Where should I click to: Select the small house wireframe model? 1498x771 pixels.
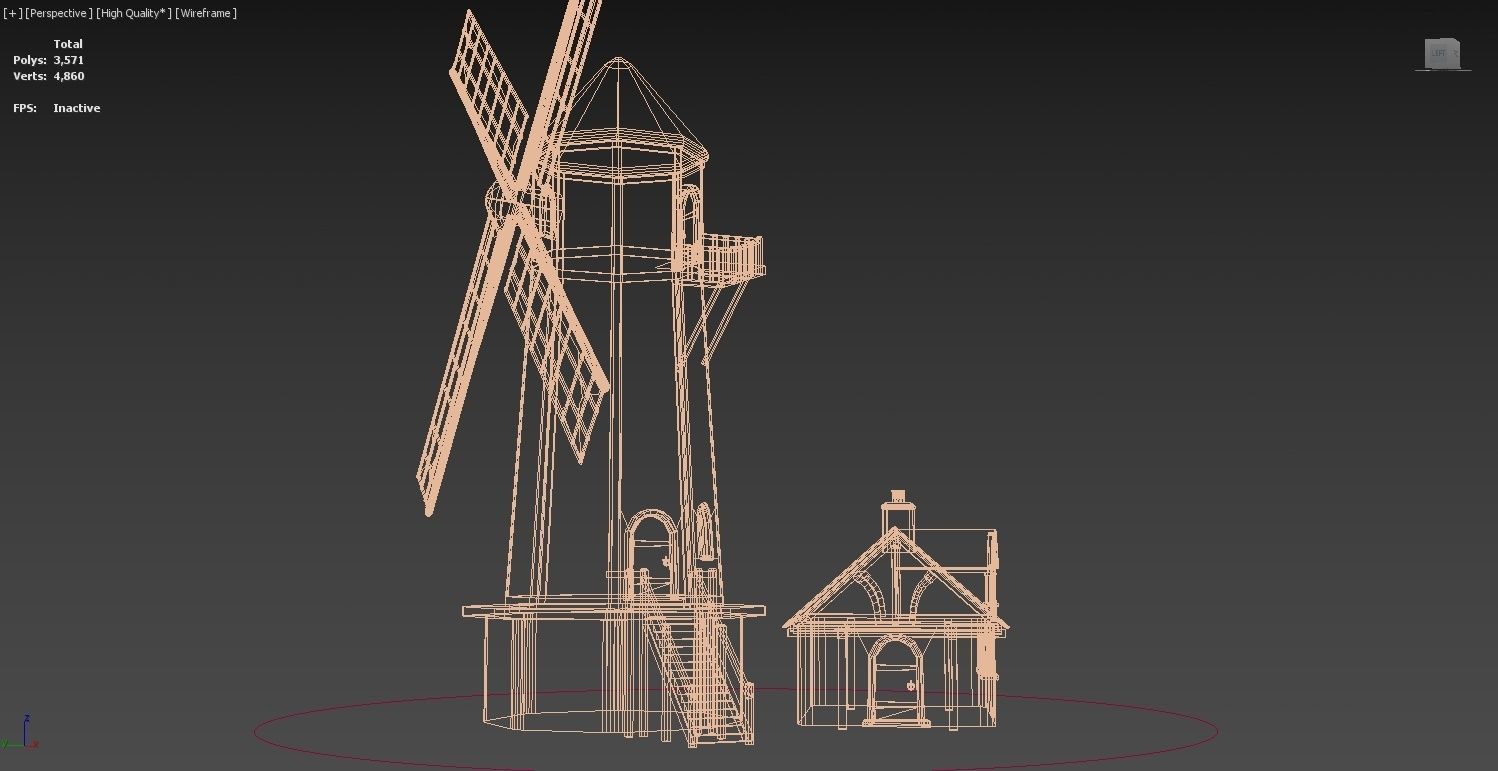(x=896, y=612)
